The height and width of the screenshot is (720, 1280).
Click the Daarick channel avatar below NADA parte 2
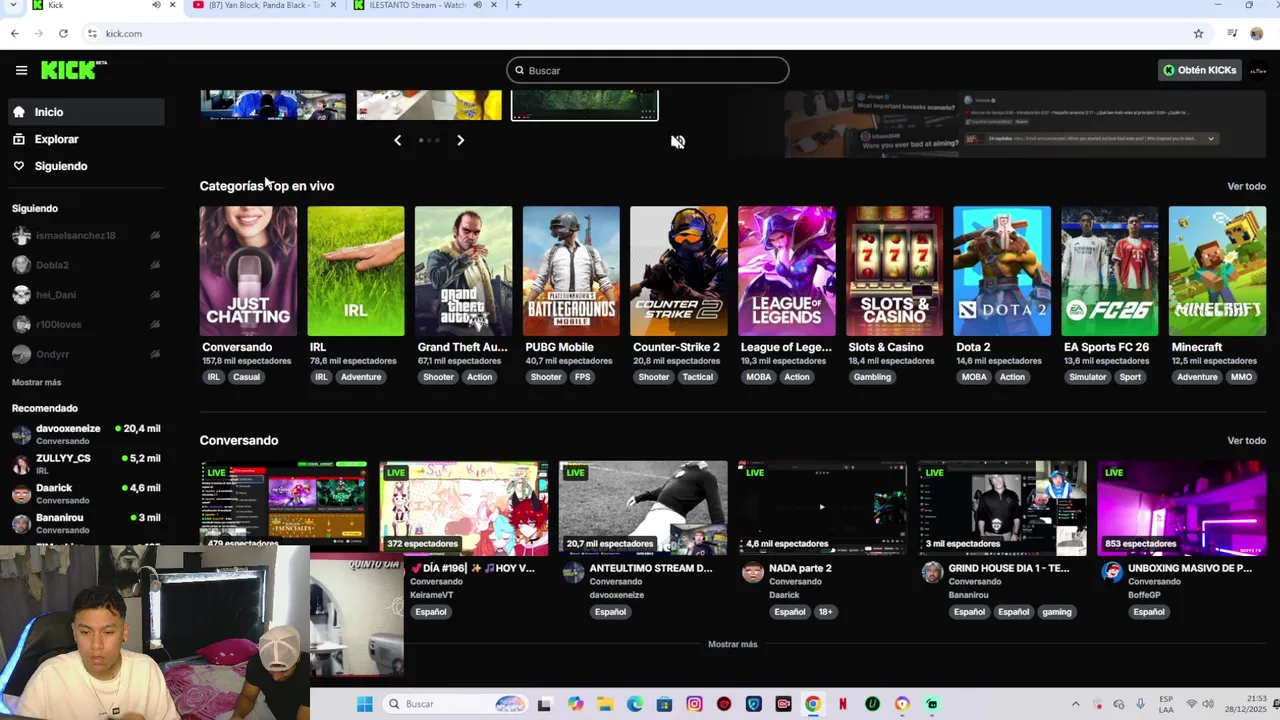point(752,572)
